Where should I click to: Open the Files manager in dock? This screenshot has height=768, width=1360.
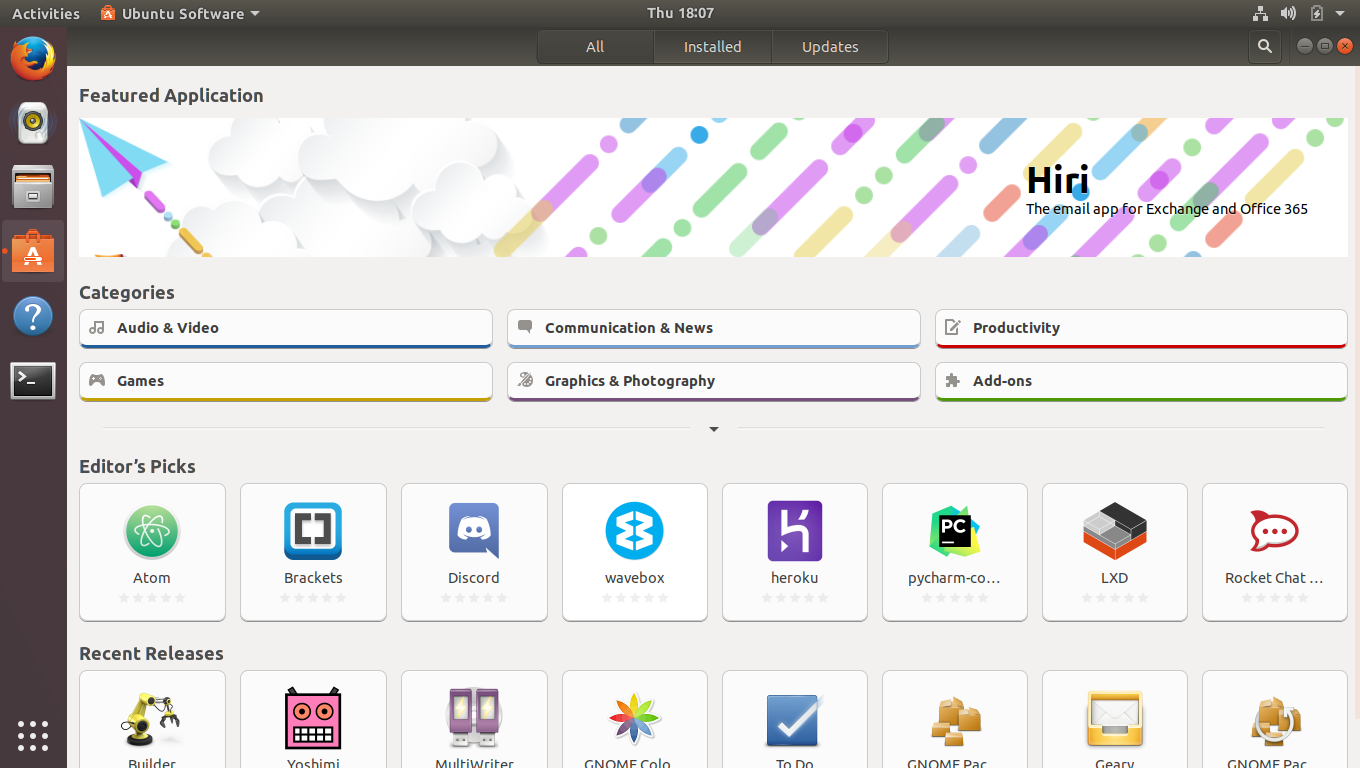pos(33,186)
